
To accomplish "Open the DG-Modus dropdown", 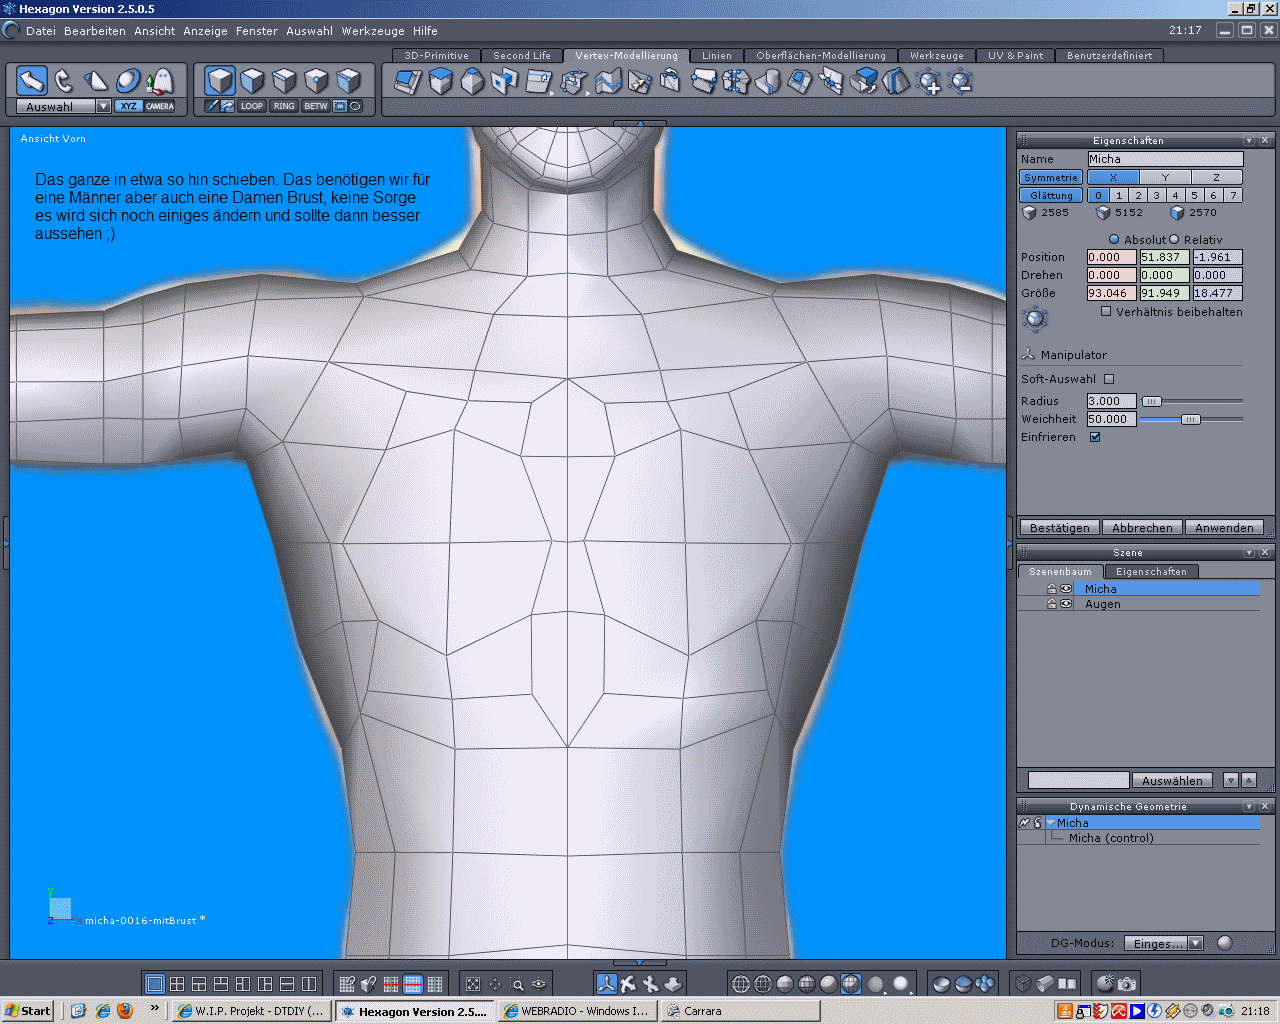I will point(1195,943).
